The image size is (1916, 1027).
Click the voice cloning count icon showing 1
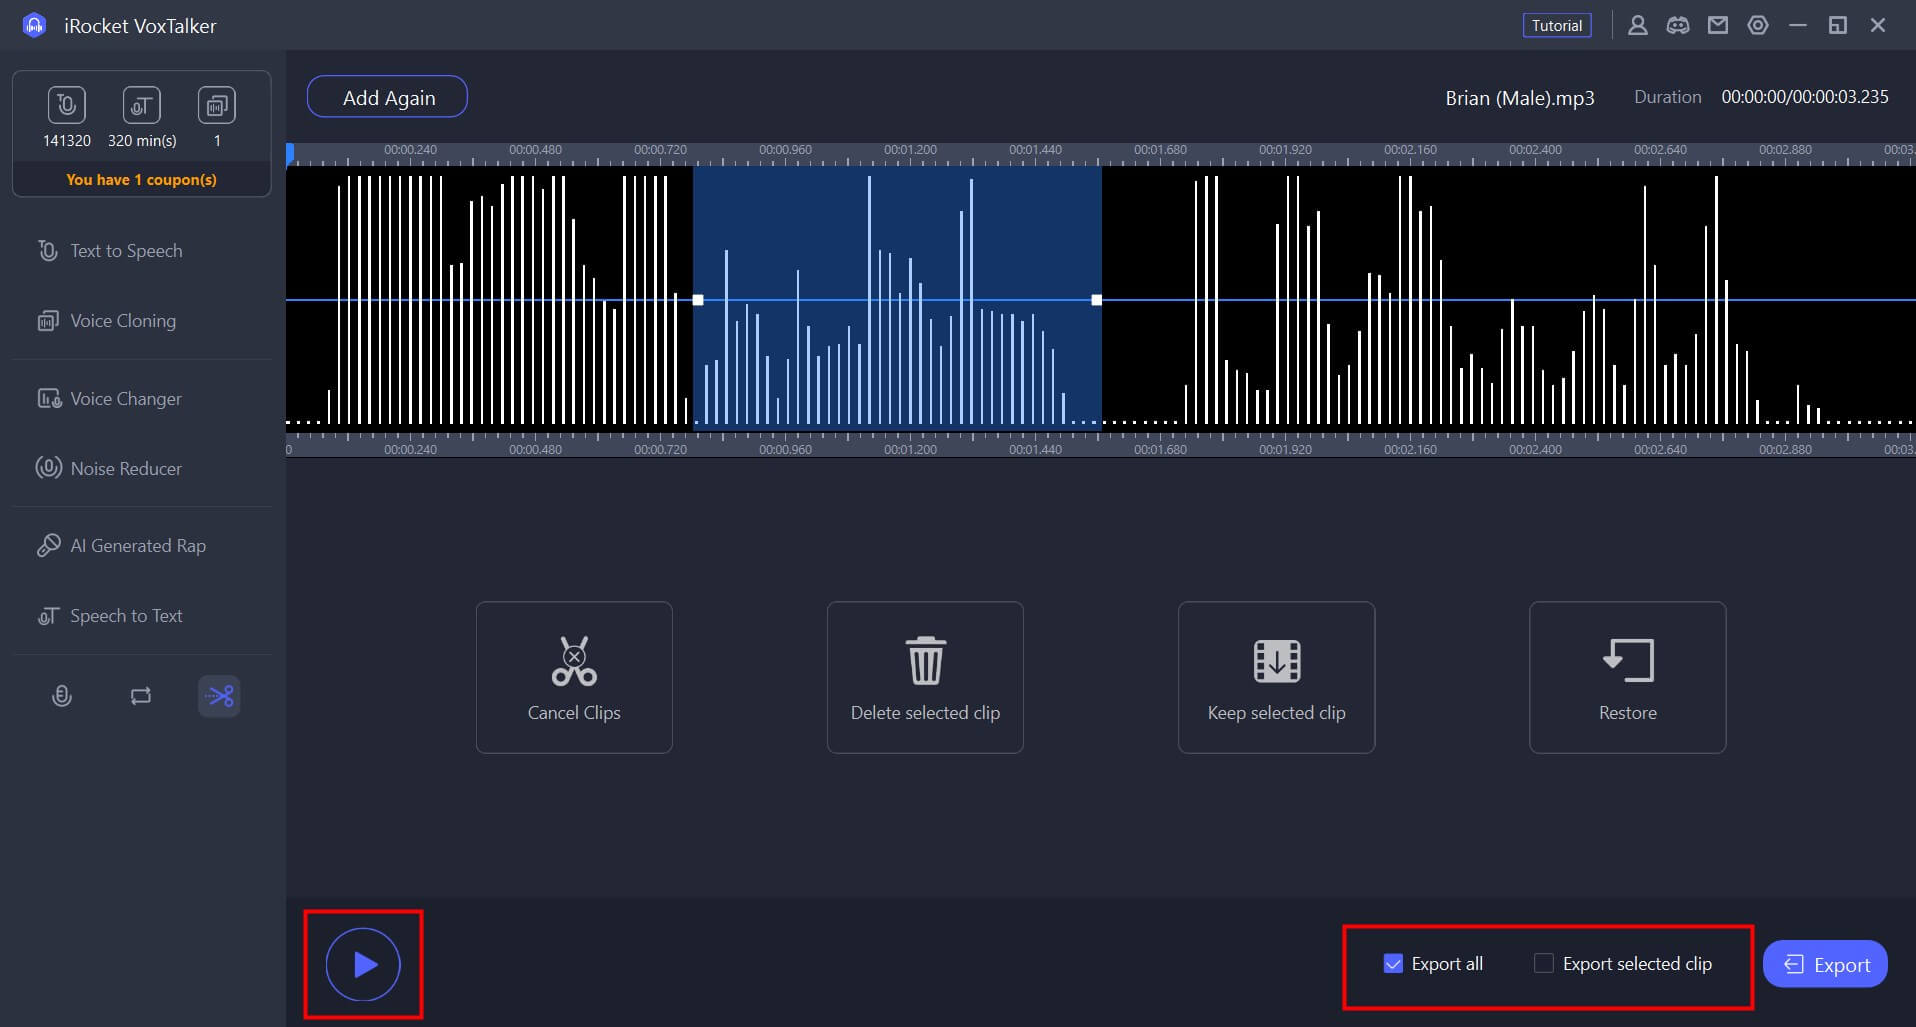click(217, 105)
